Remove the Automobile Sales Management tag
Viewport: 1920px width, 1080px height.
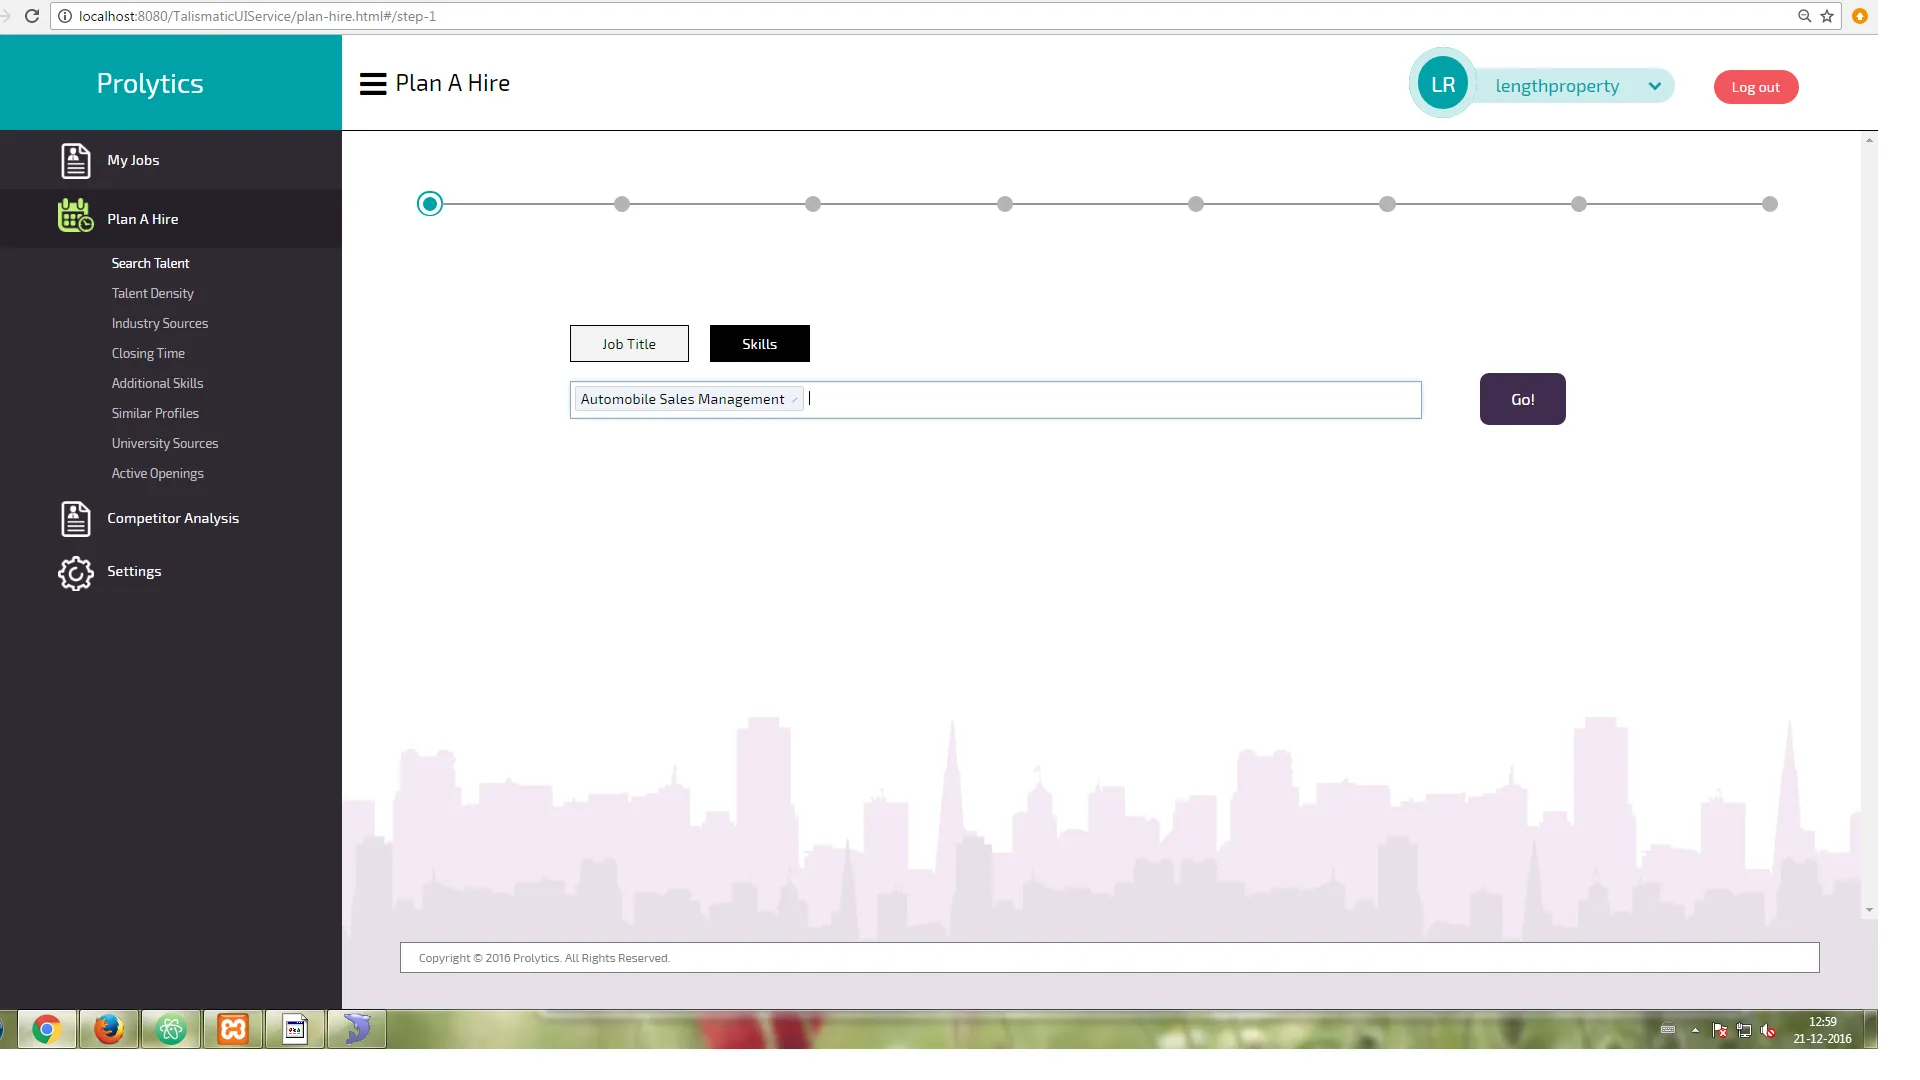click(795, 400)
